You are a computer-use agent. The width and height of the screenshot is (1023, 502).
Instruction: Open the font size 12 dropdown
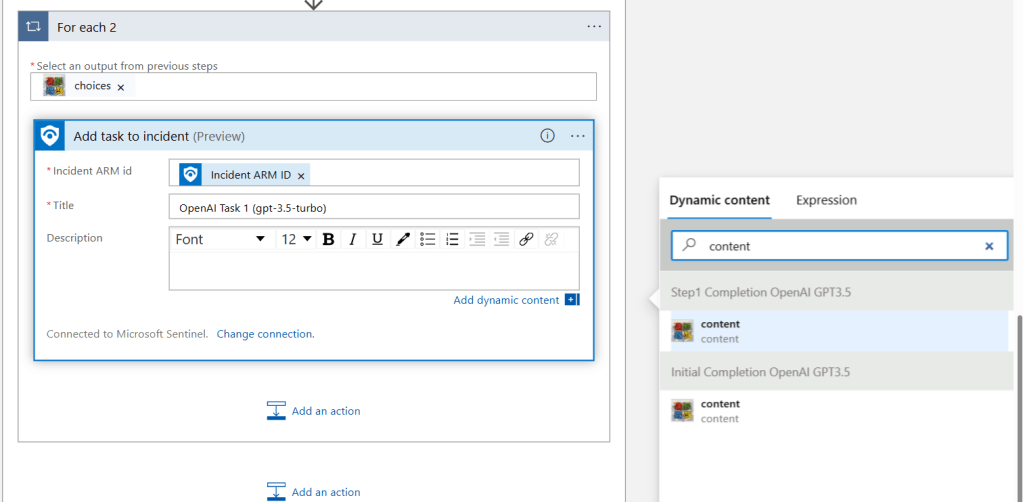[296, 239]
